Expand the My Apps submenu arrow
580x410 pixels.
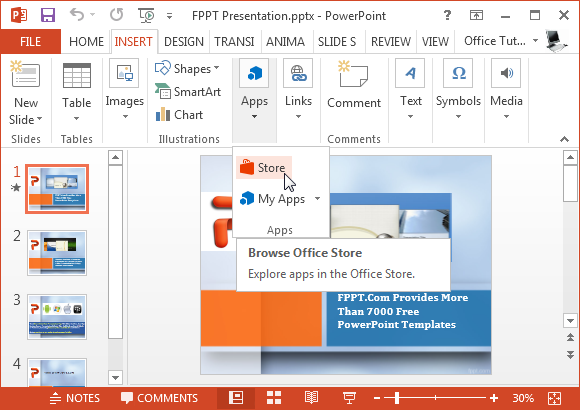click(x=317, y=199)
